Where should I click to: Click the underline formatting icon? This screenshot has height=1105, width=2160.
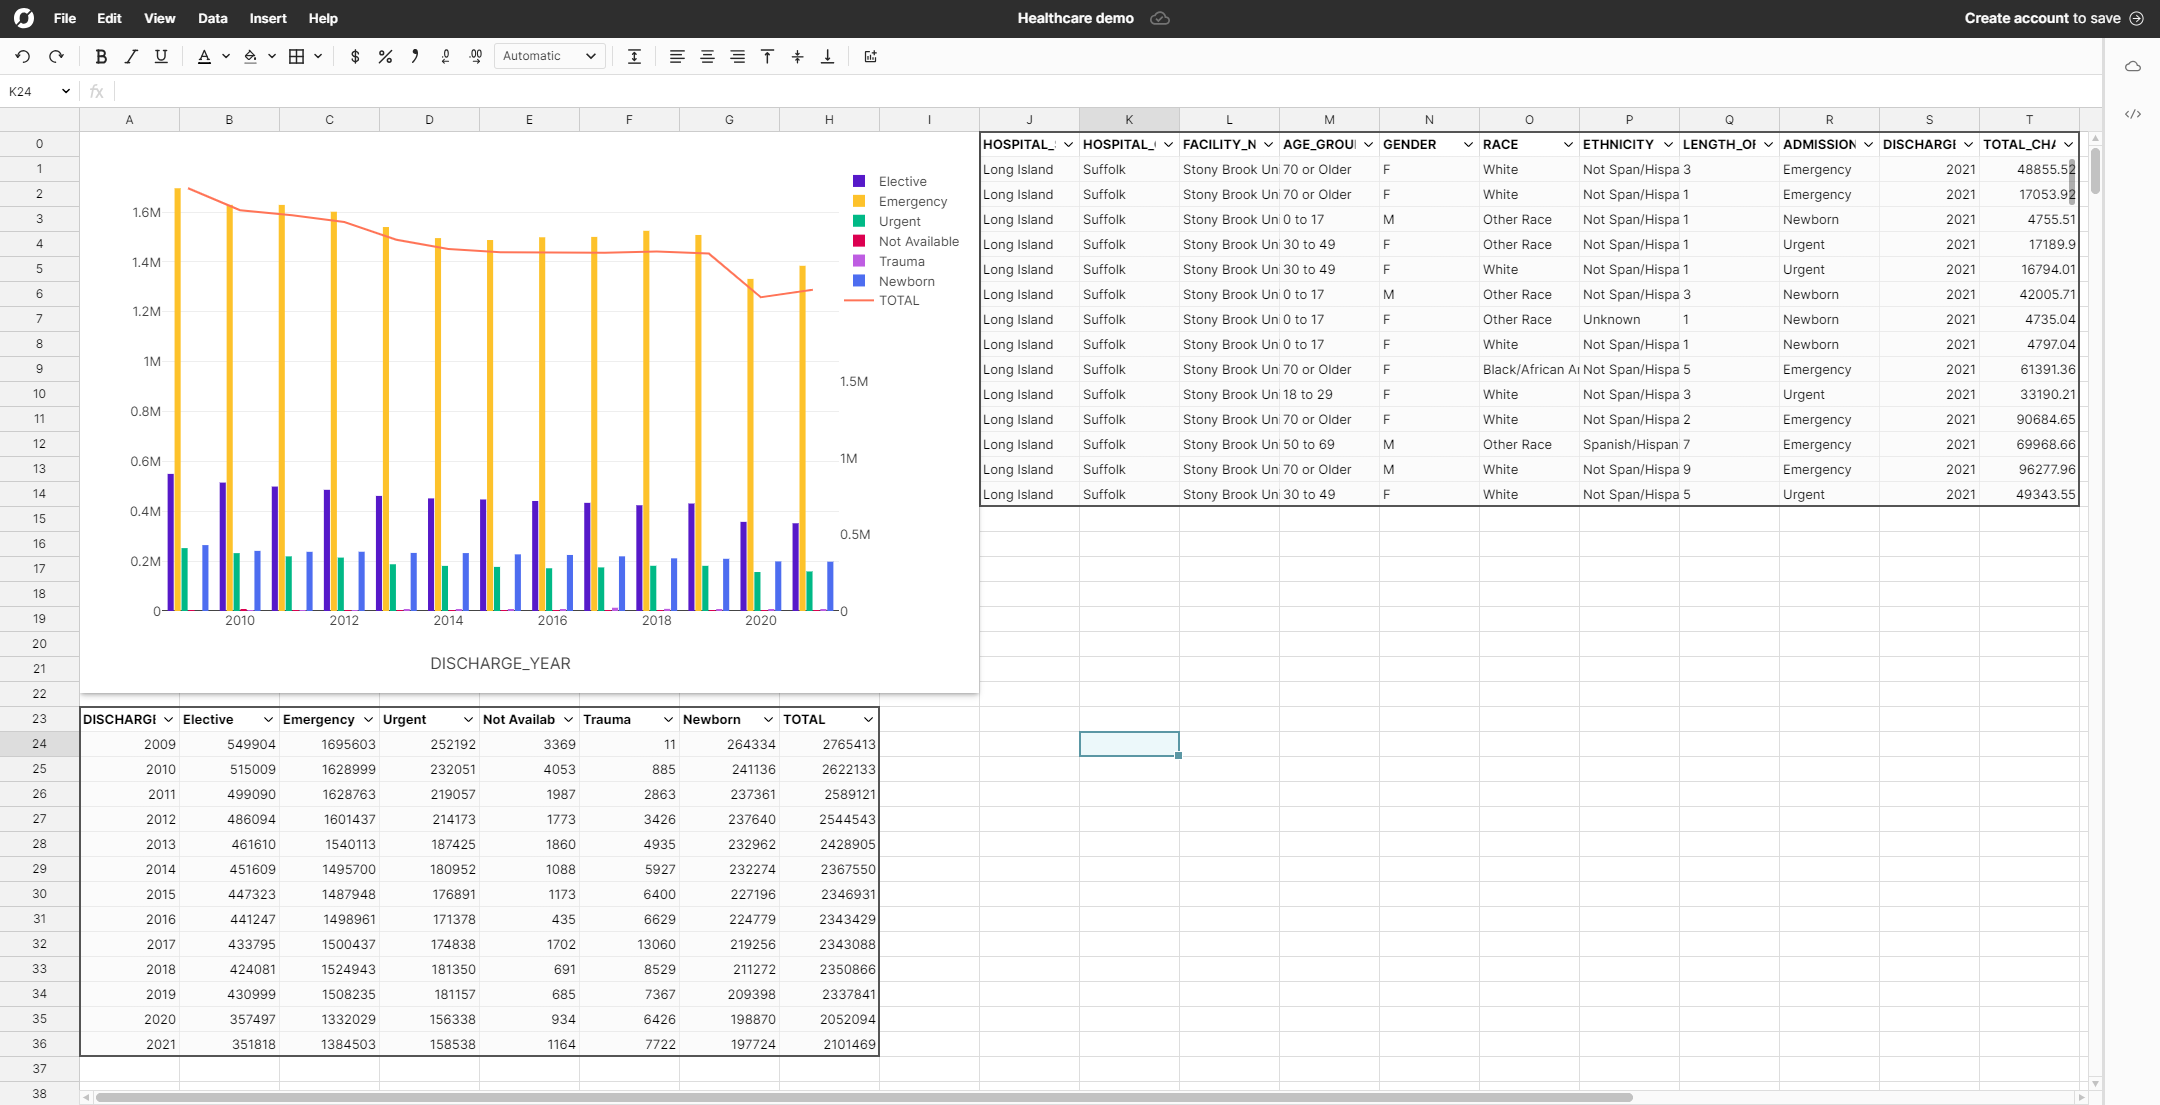[159, 56]
